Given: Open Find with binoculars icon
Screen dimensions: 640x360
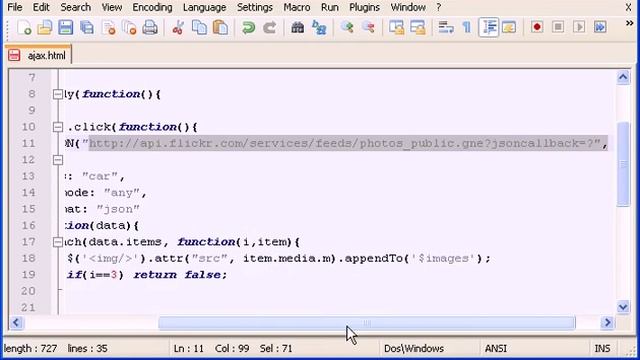Looking at the screenshot, I should (x=298, y=28).
